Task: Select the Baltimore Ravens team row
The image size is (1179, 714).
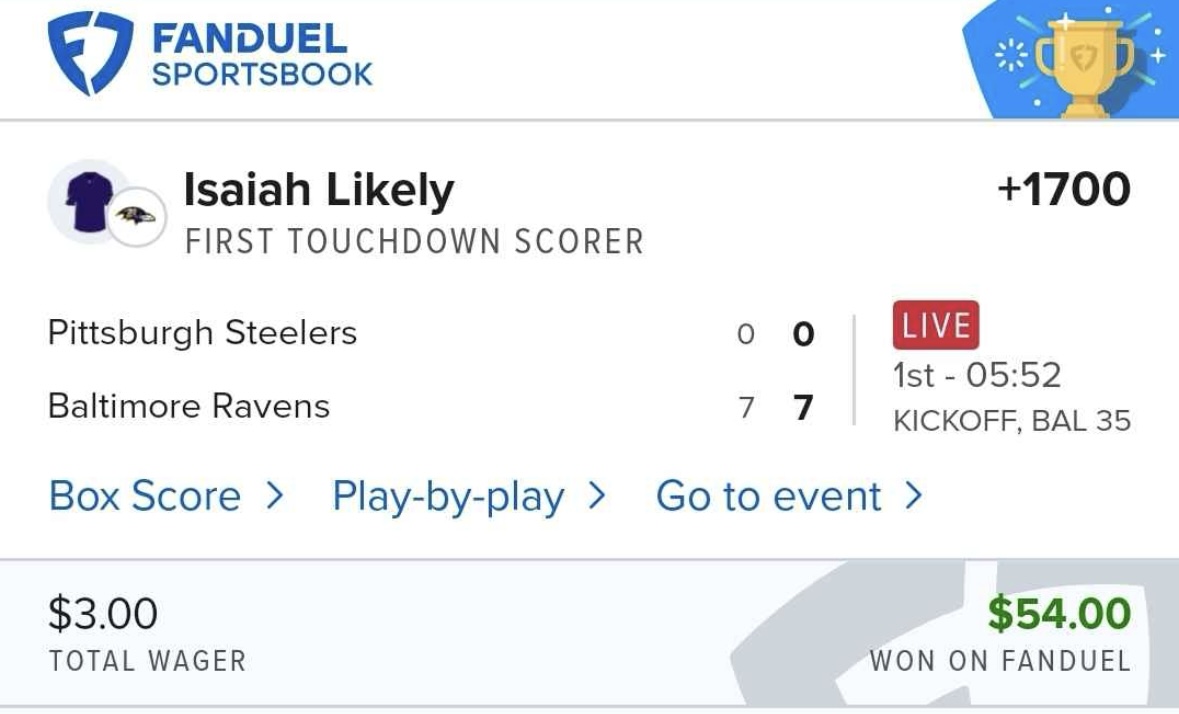Action: click(189, 406)
